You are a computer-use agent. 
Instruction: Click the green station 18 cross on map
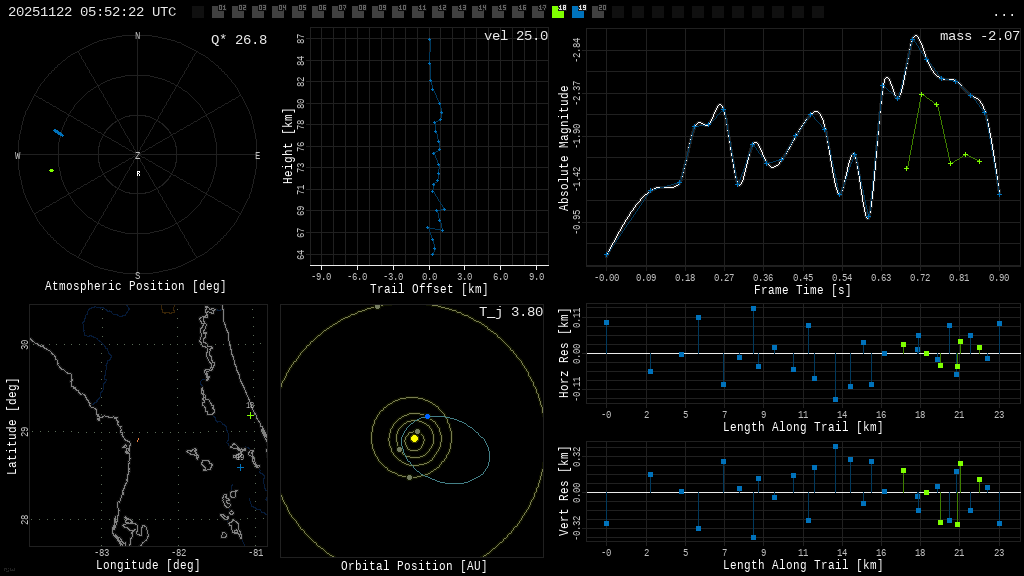tap(250, 415)
